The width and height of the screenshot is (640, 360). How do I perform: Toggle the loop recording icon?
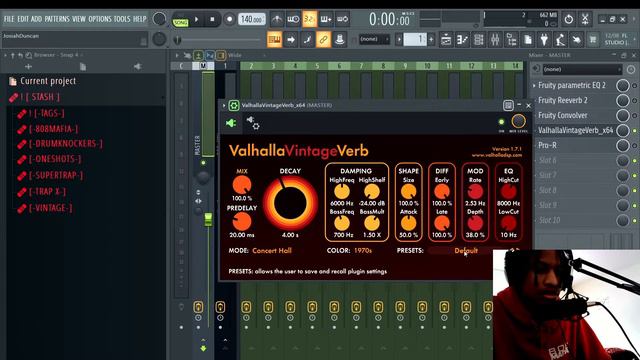[342, 19]
